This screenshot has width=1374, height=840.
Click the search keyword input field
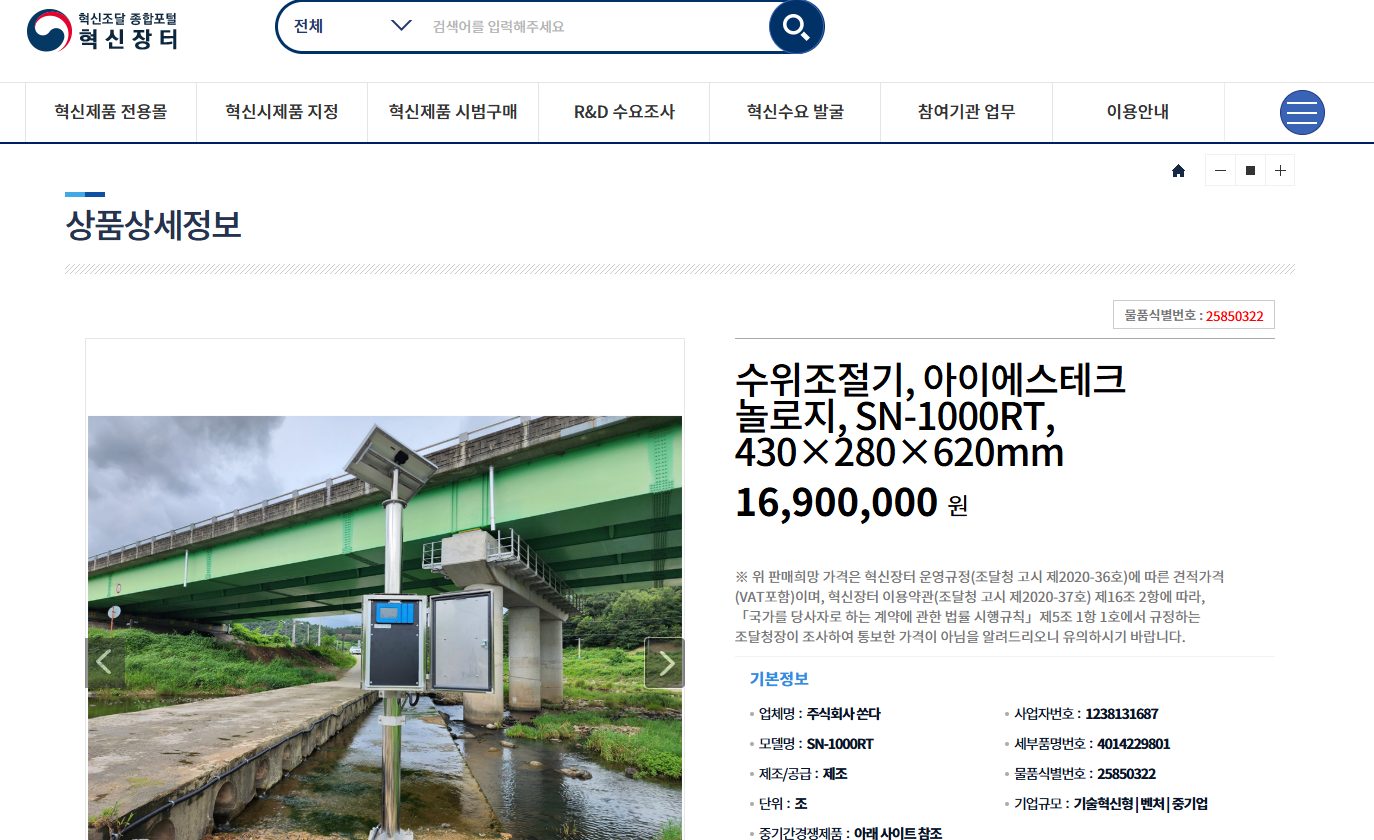point(595,27)
